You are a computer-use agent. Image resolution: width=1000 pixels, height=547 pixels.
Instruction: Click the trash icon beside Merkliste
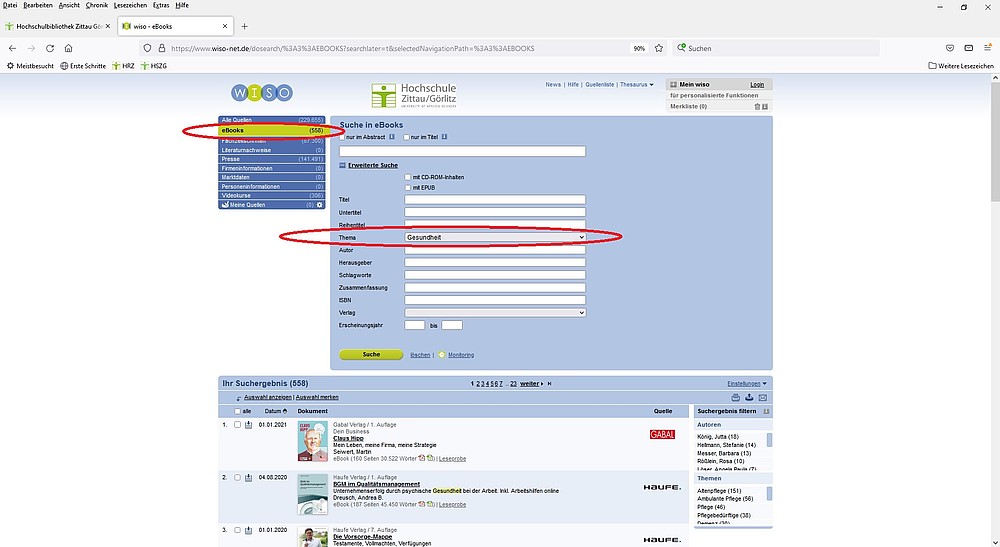coord(757,106)
